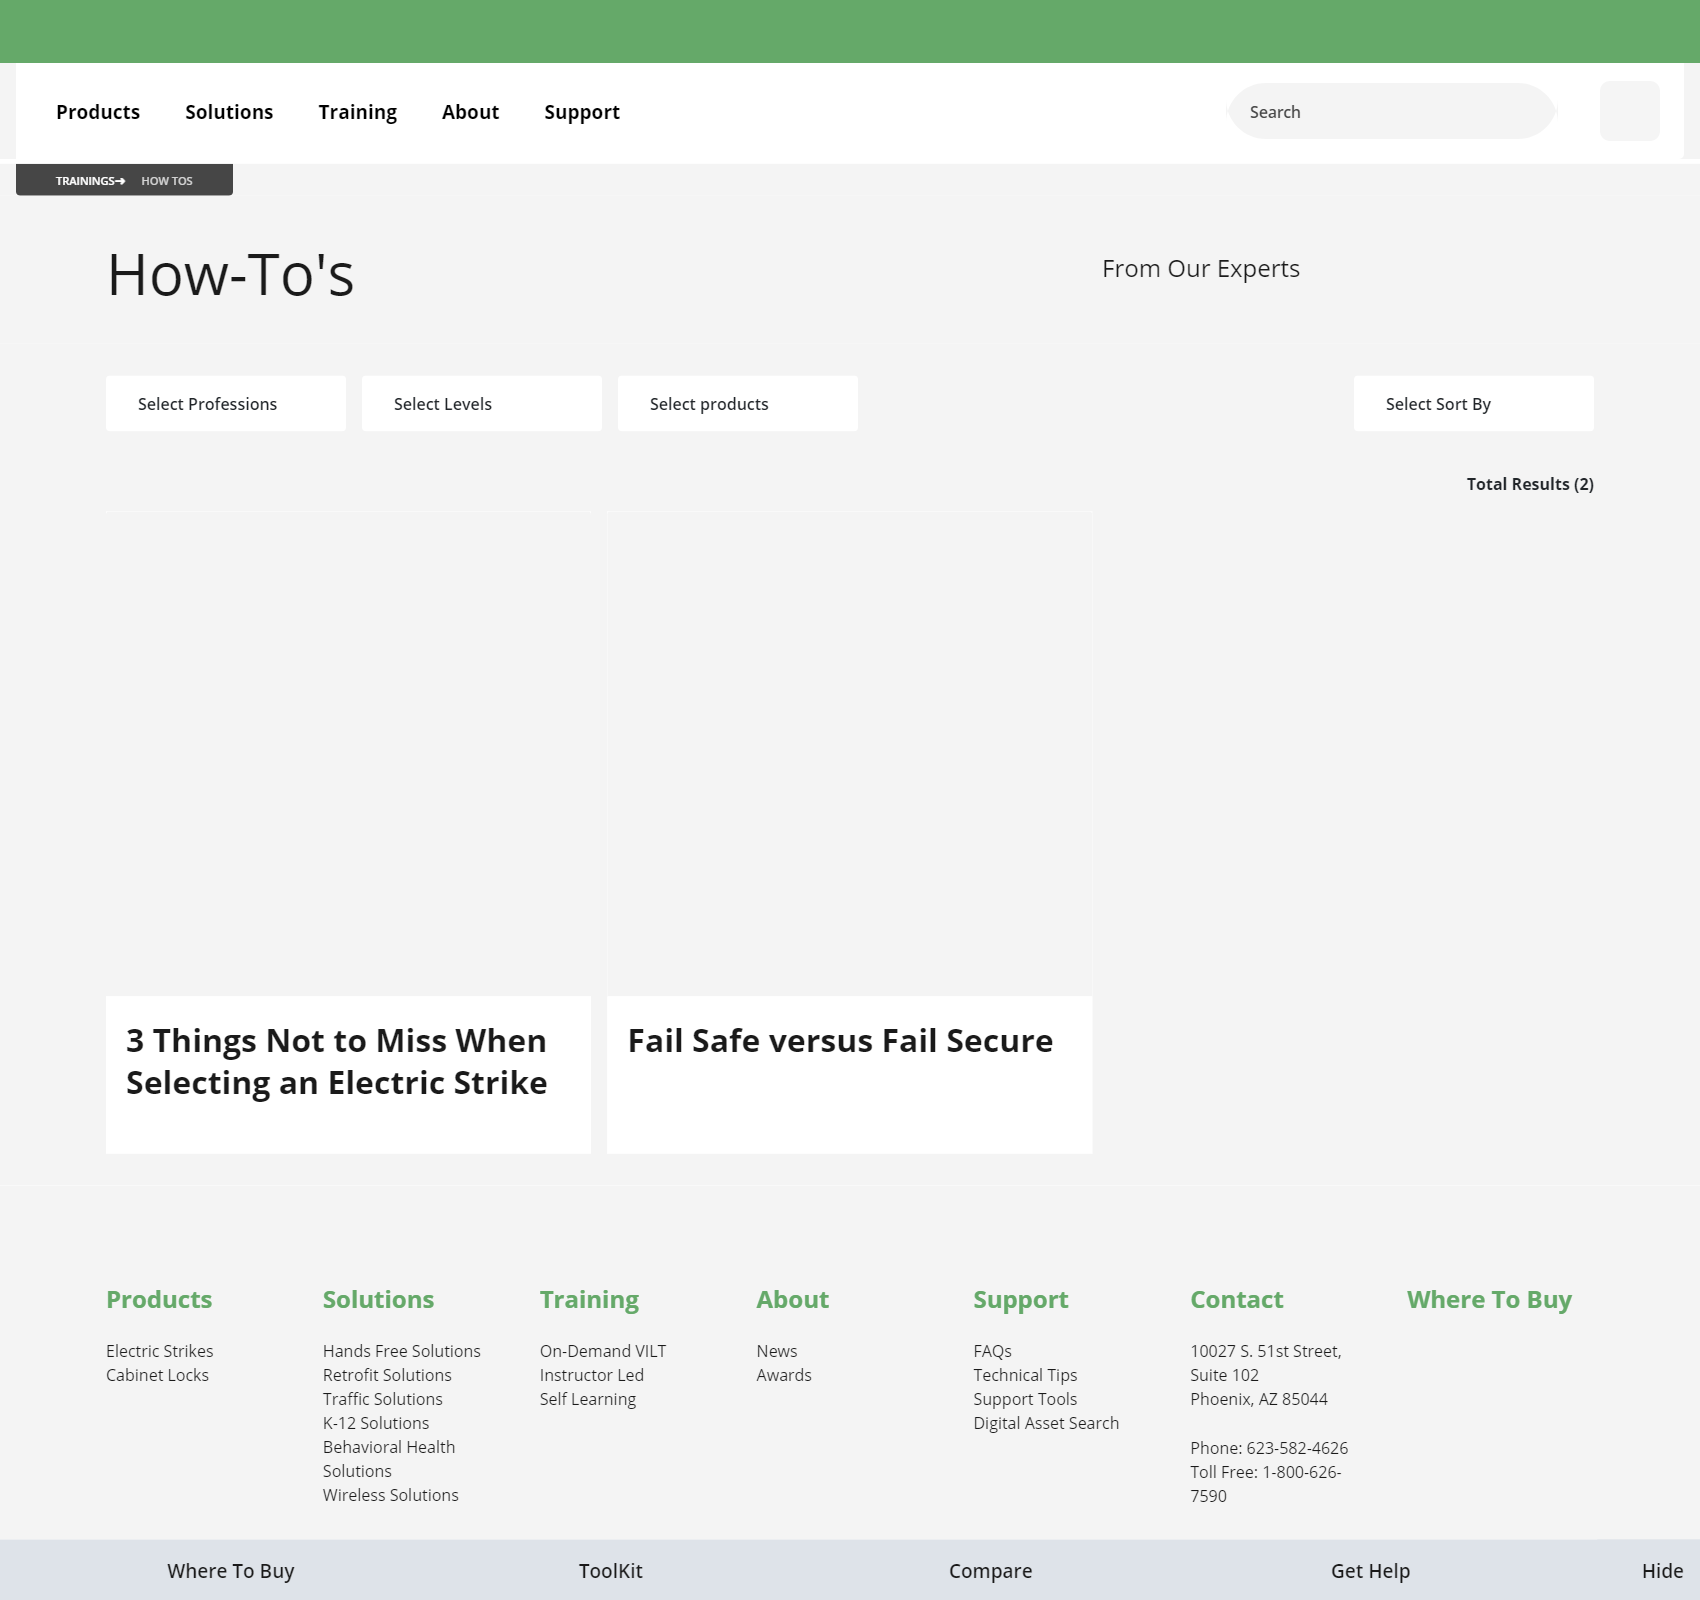This screenshot has height=1600, width=1700.
Task: Open Hands Free Solutions link
Action: tap(402, 1351)
